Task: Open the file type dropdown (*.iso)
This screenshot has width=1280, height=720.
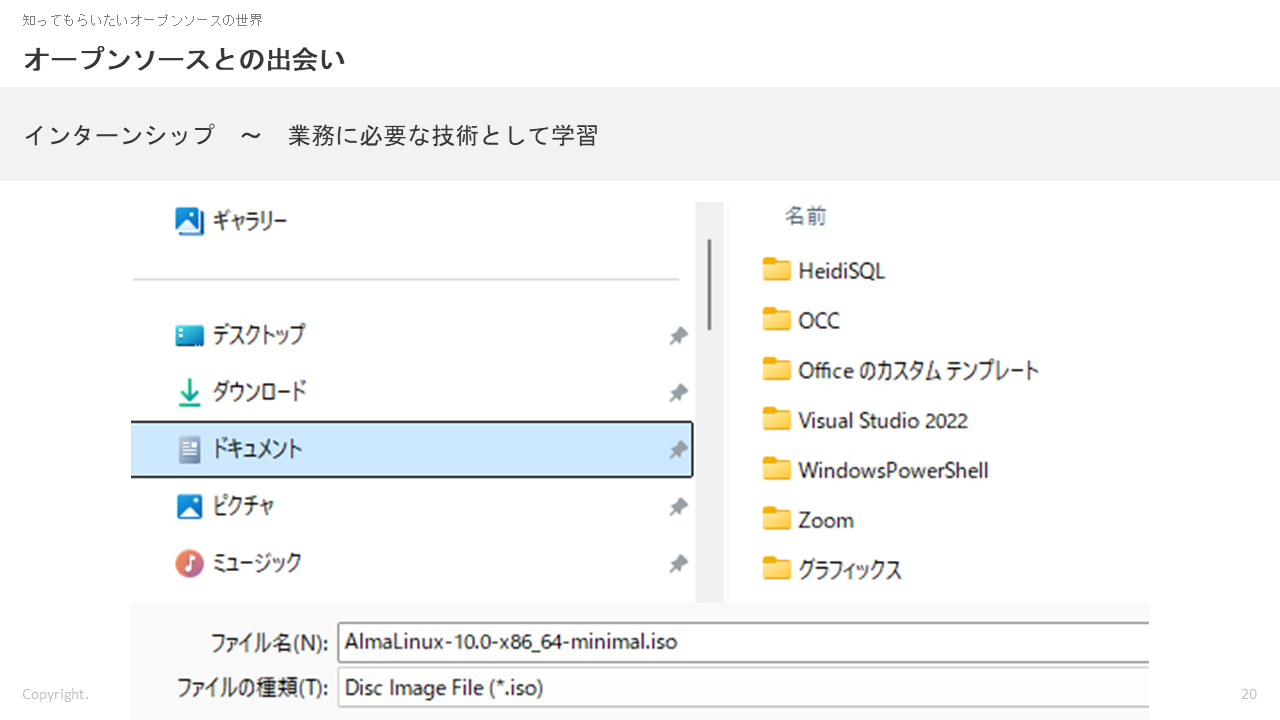Action: point(742,688)
